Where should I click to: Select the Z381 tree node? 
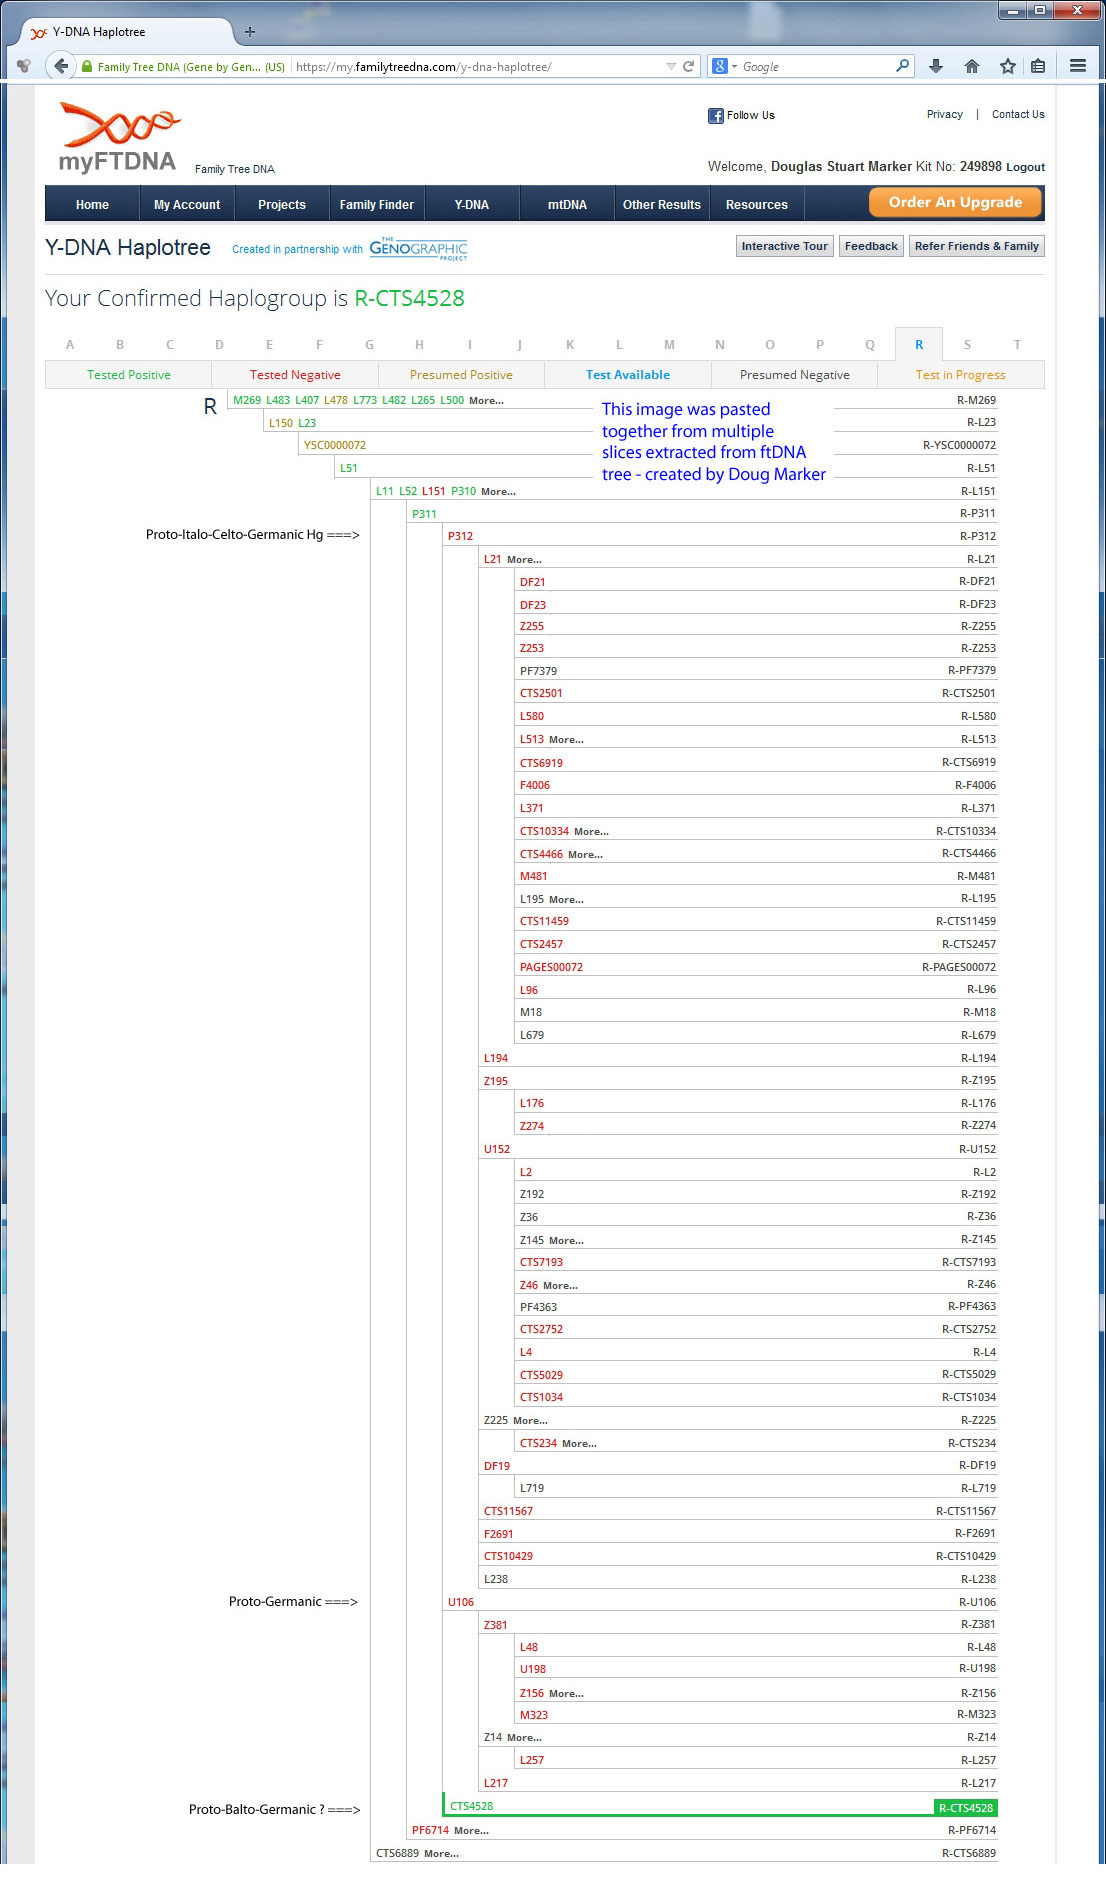click(495, 1625)
